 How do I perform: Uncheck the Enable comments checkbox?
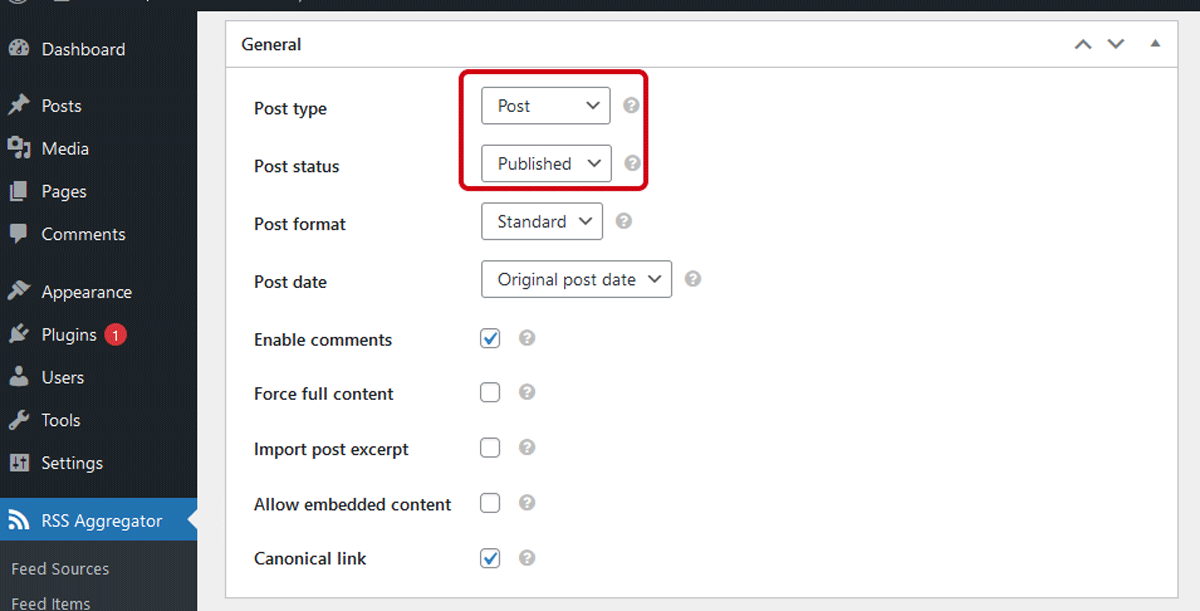490,339
